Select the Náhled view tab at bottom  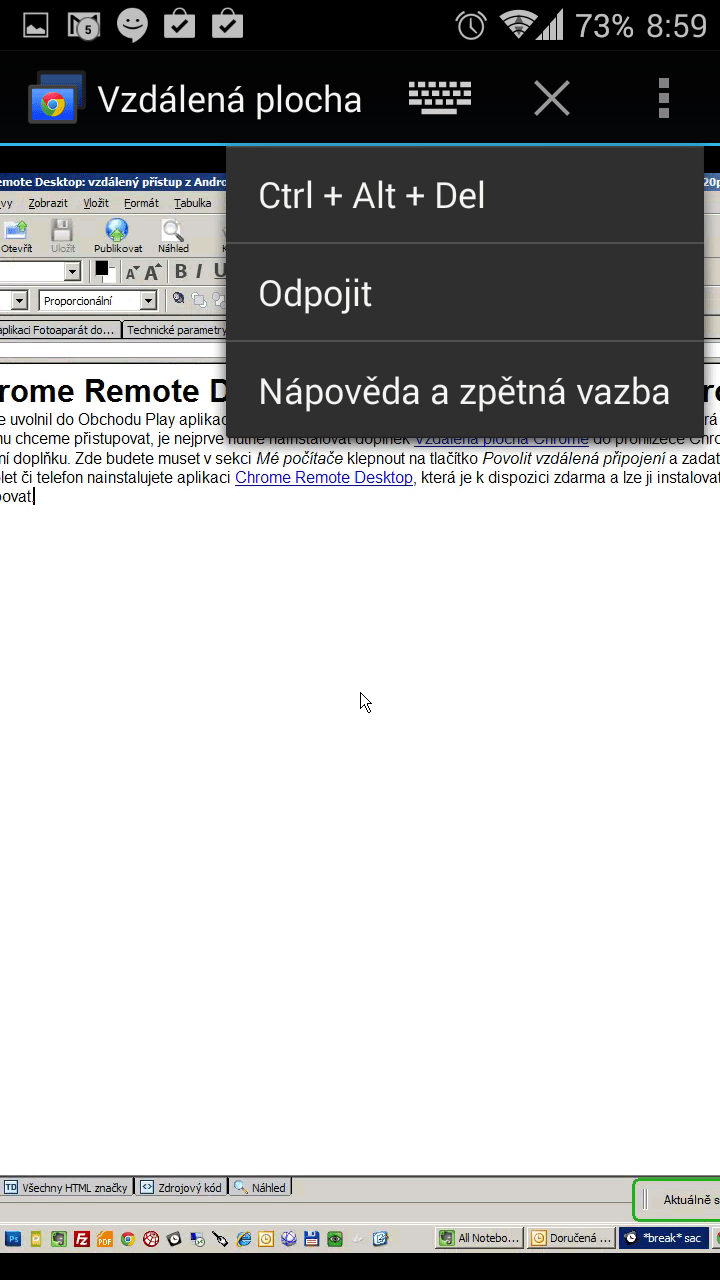tap(260, 1188)
